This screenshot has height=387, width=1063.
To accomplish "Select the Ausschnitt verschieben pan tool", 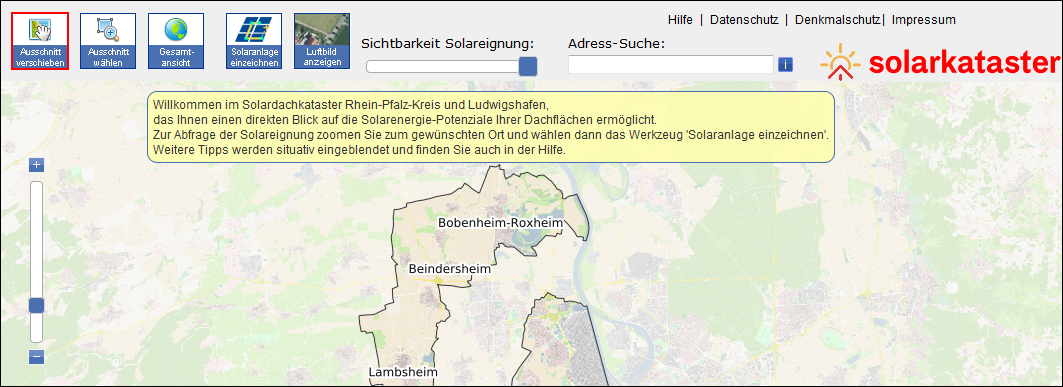I will coord(40,41).
